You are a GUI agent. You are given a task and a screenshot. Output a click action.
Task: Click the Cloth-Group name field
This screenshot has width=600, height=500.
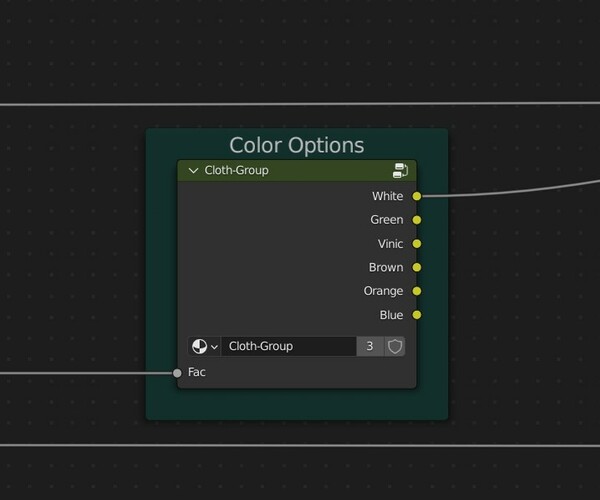point(289,347)
